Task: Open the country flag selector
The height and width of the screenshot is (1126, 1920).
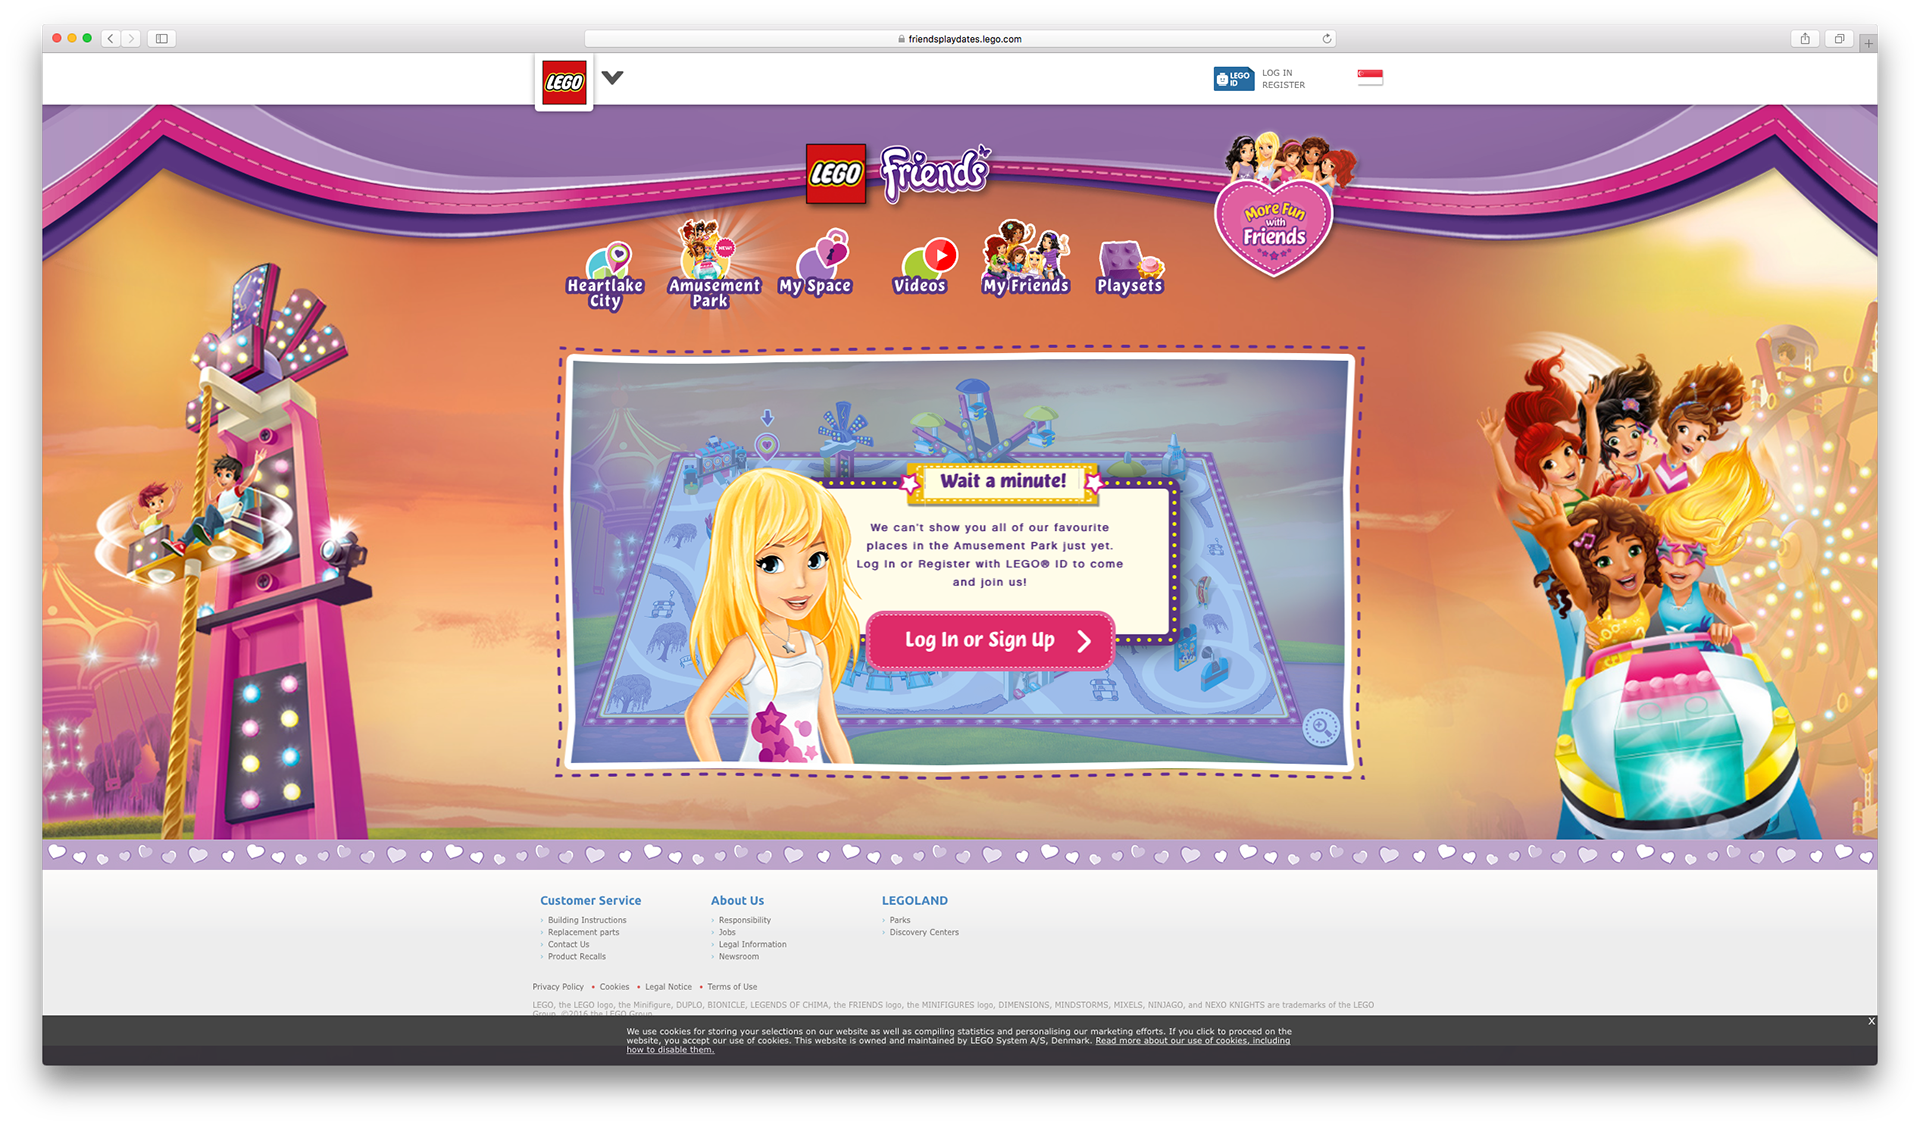Action: 1370,77
